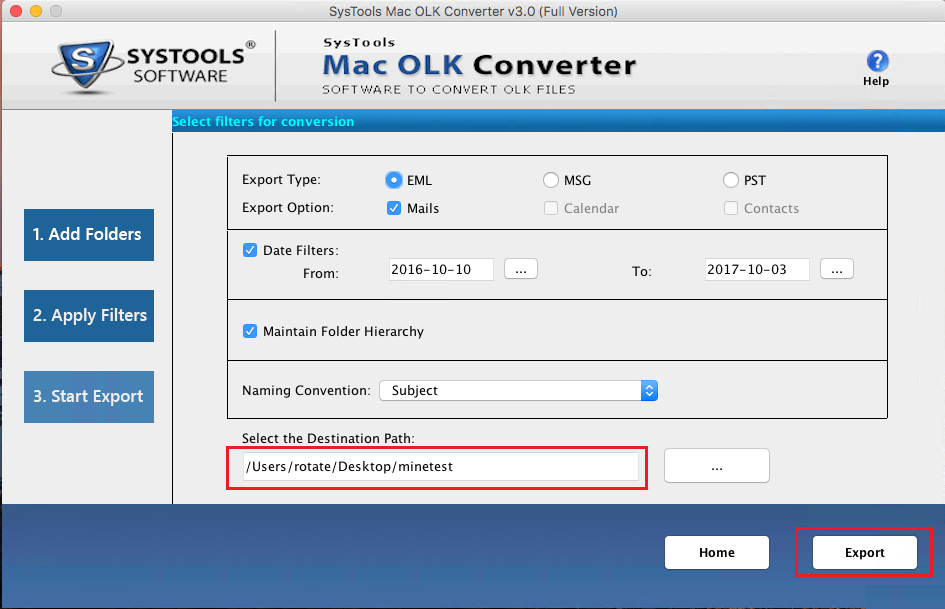Go to step 1. Add Folders
The width and height of the screenshot is (945, 609).
(x=89, y=235)
